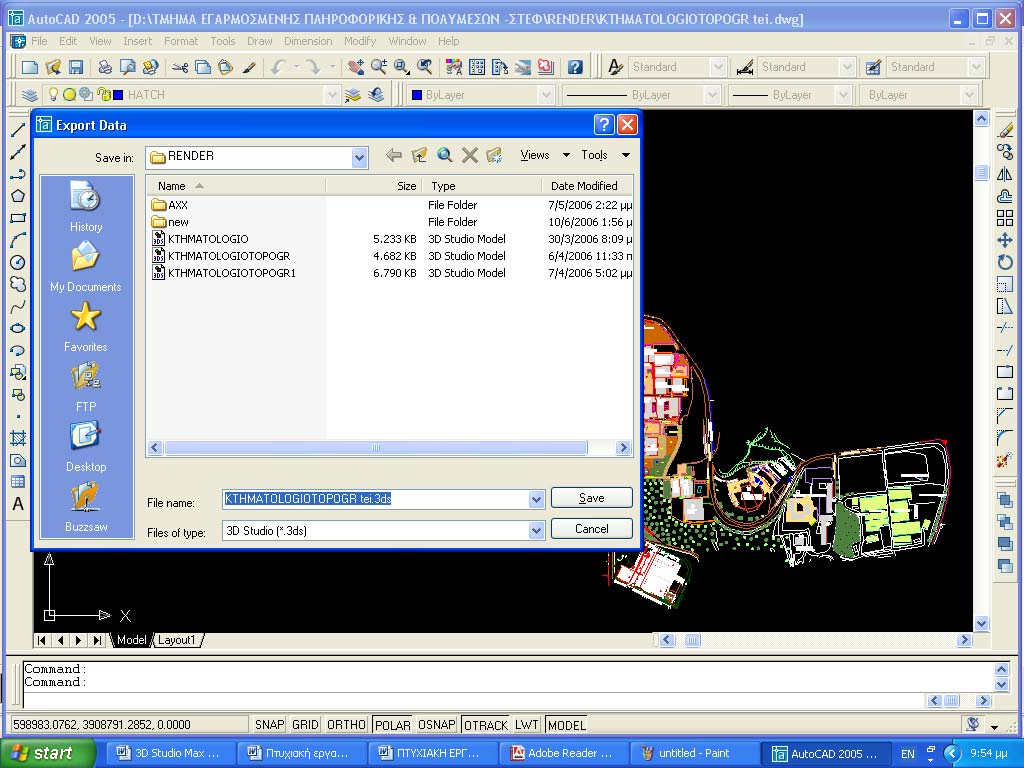Click the Cancel button
The width and height of the screenshot is (1024, 768).
(592, 529)
